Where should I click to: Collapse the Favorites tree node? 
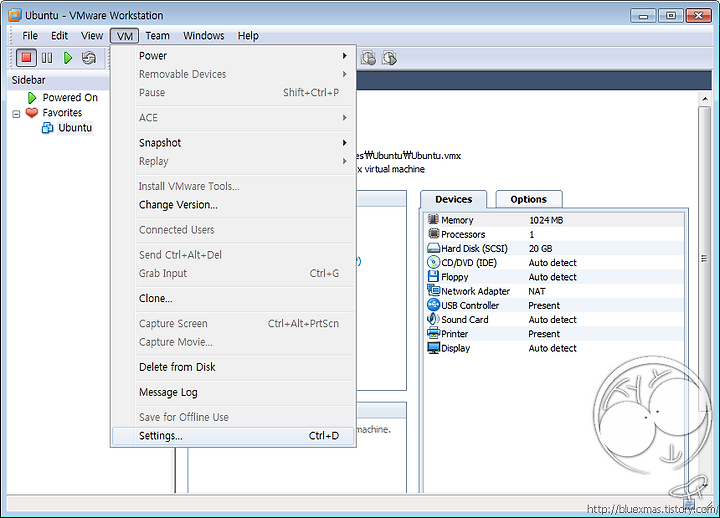tap(16, 114)
